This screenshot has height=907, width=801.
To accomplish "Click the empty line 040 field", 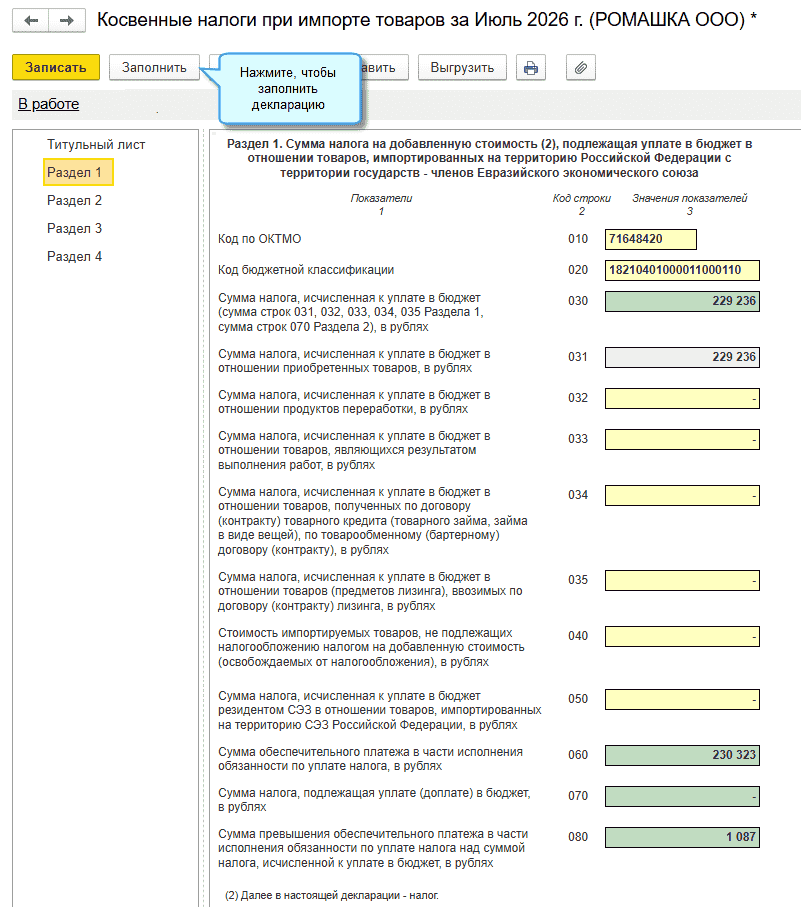I will click(682, 636).
